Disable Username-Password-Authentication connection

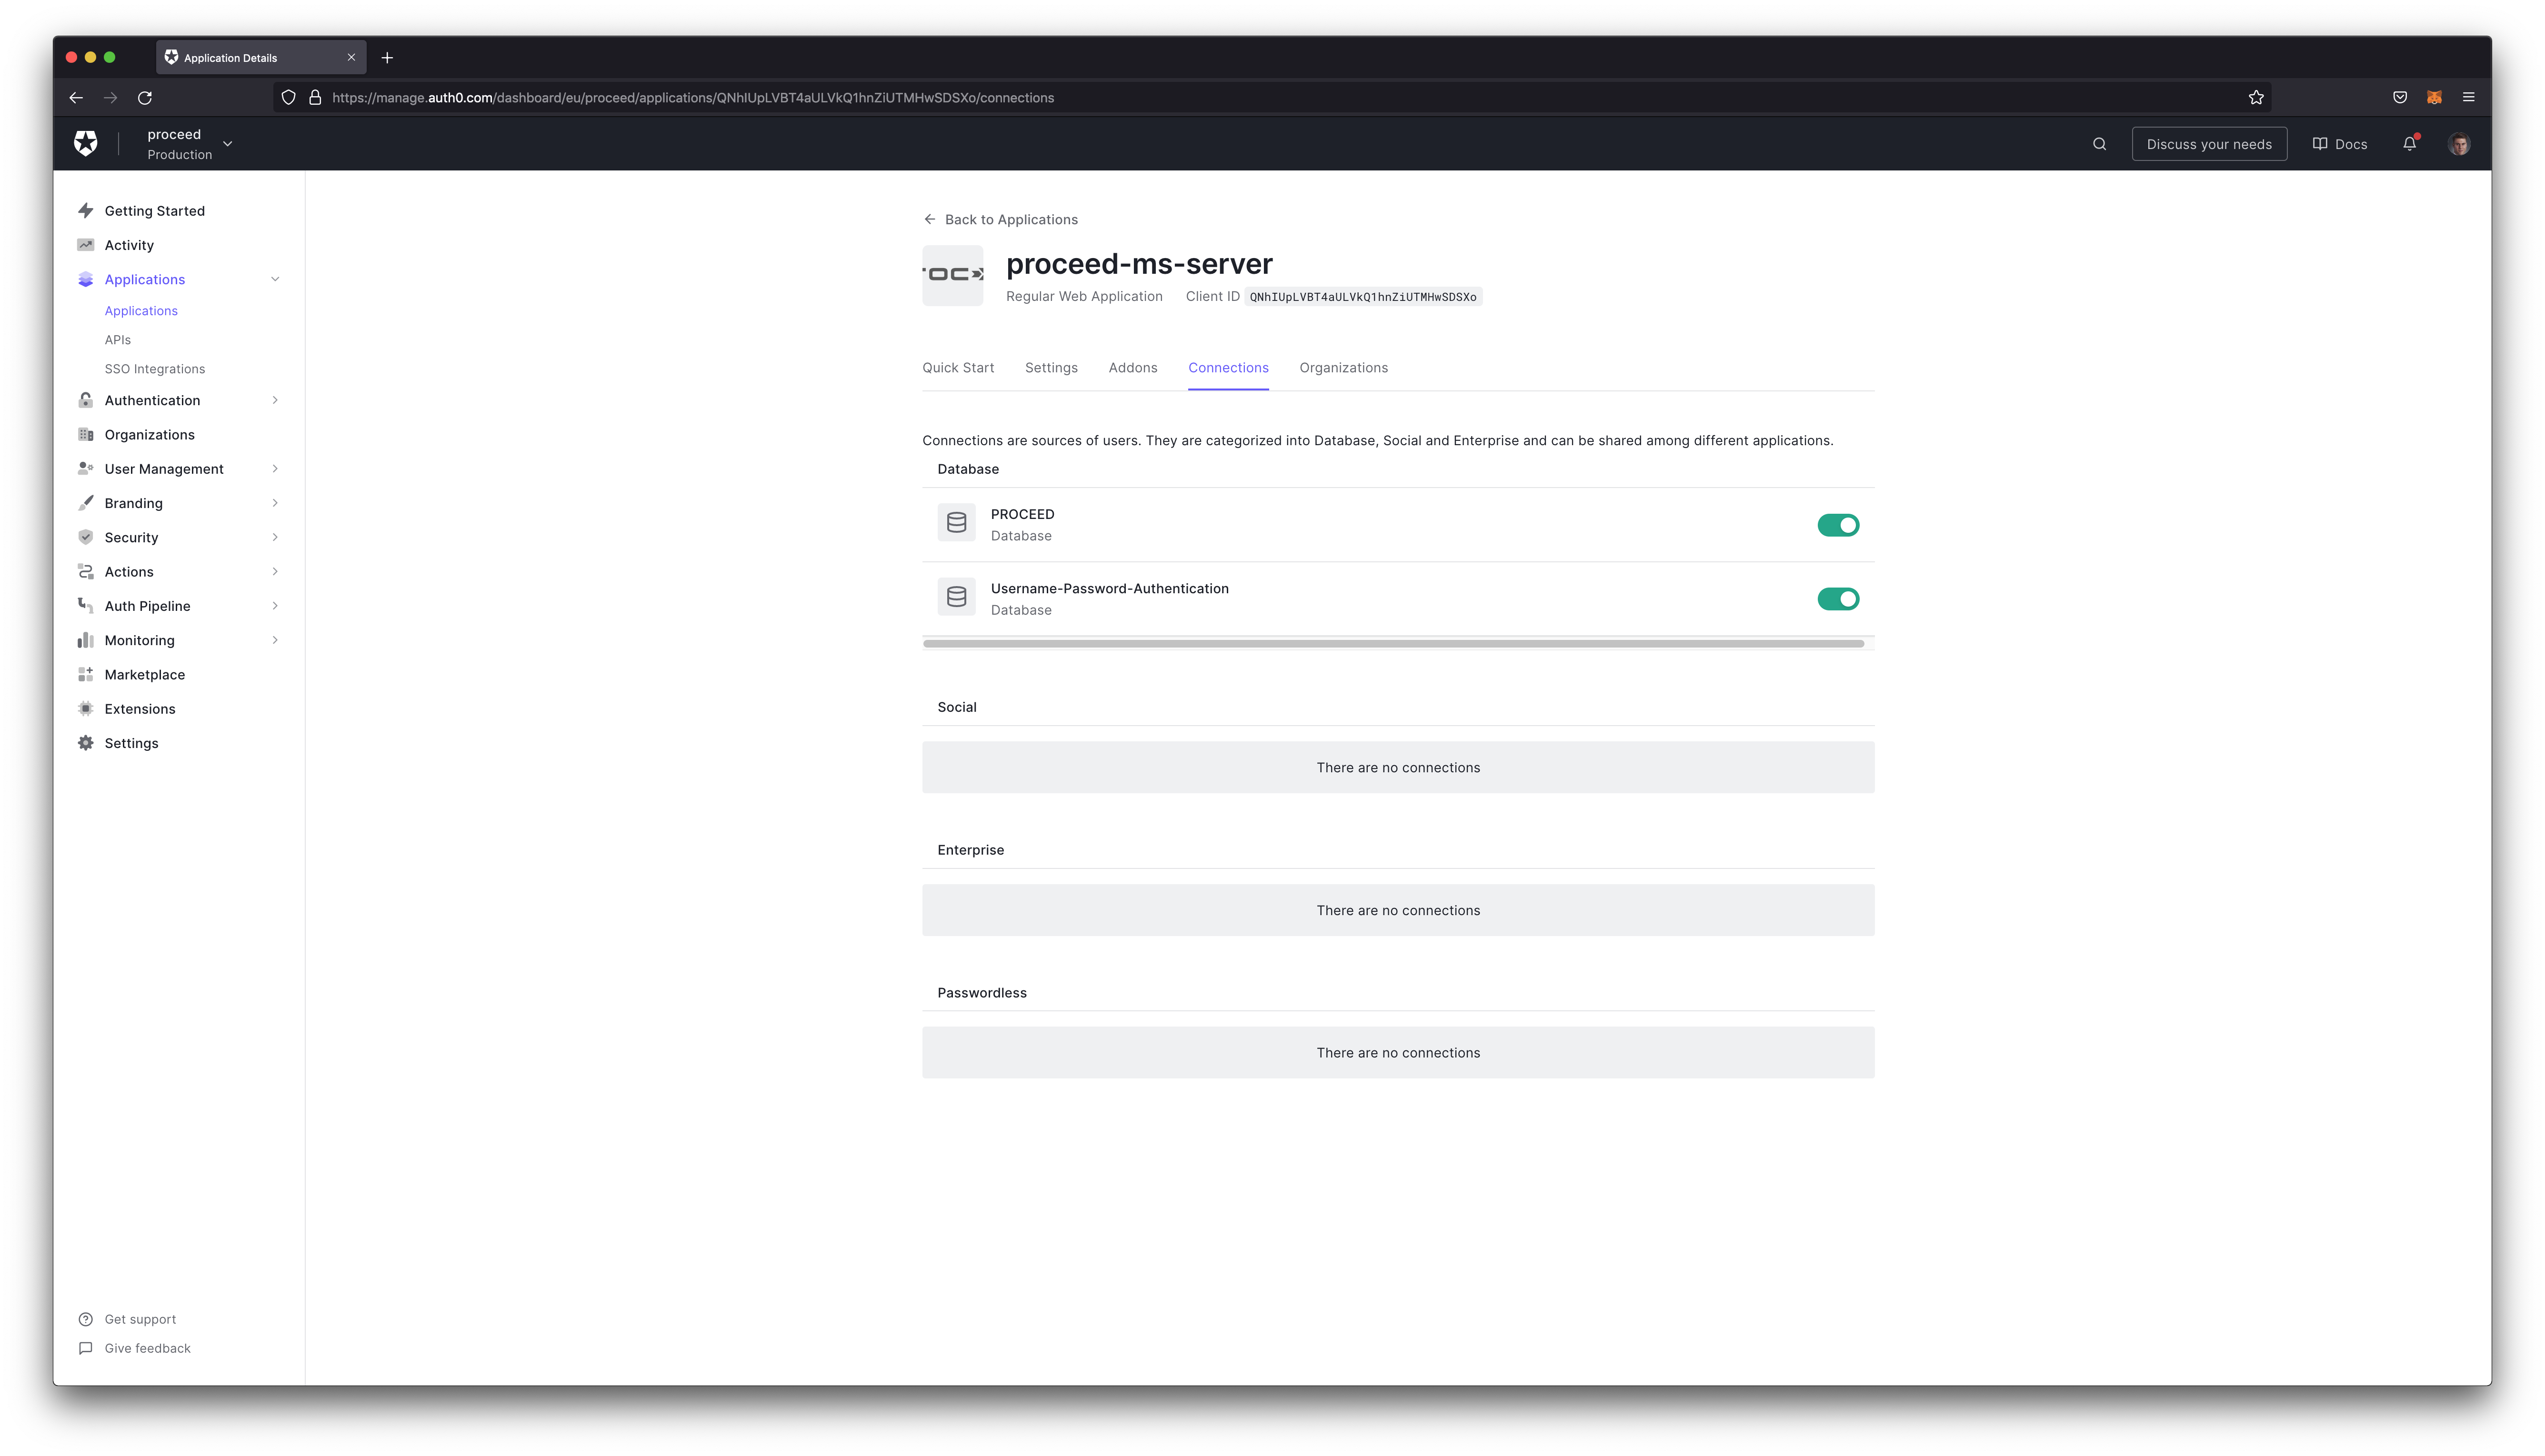1839,598
